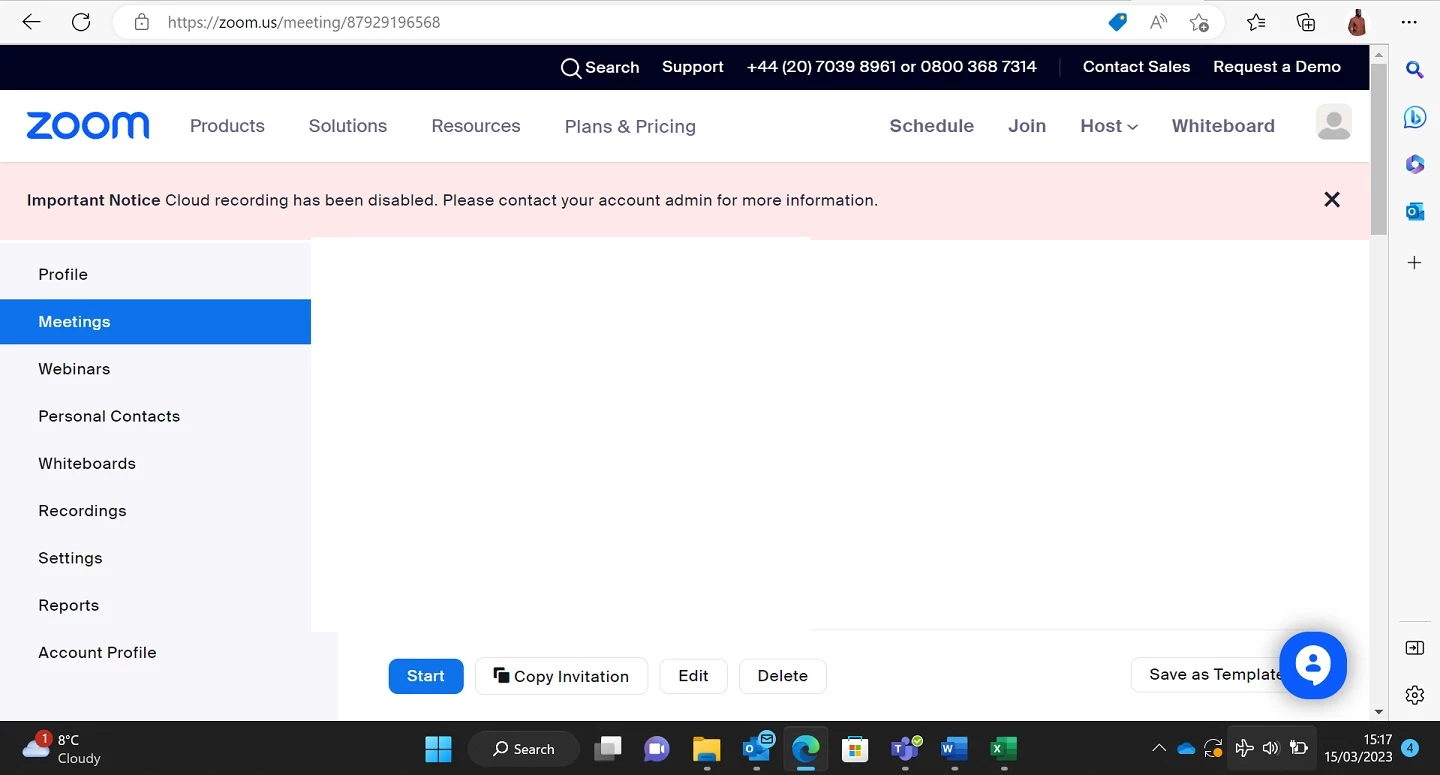
Task: Go back with browser back arrow
Action: click(31, 22)
